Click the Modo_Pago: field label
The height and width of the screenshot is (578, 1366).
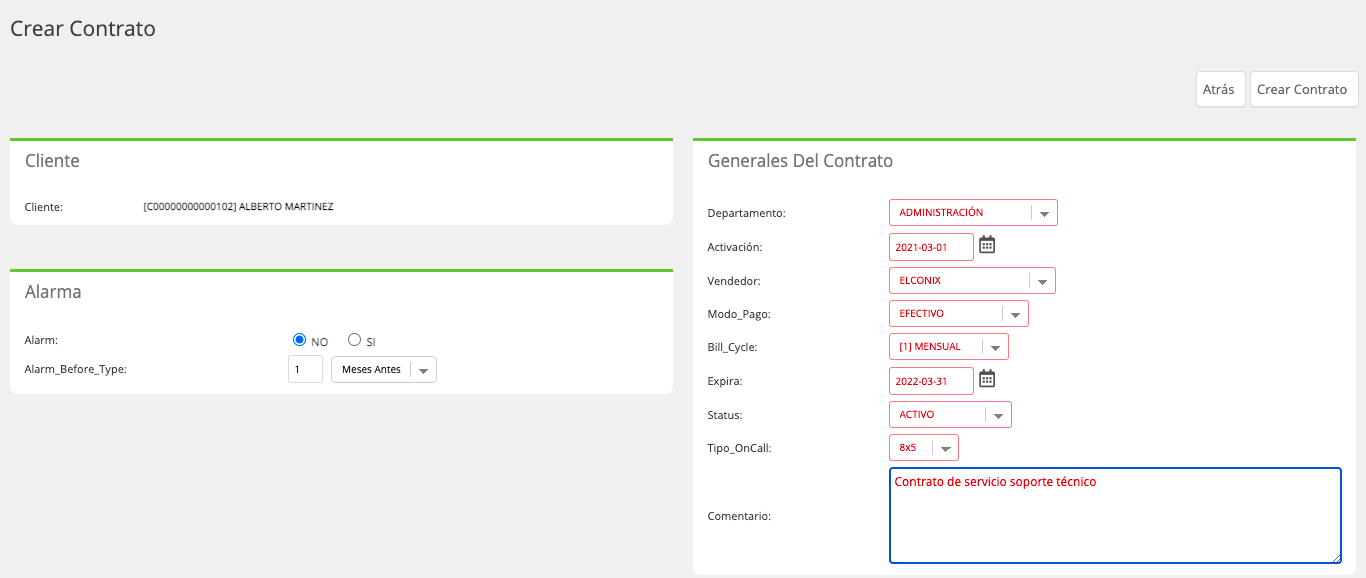(x=739, y=315)
